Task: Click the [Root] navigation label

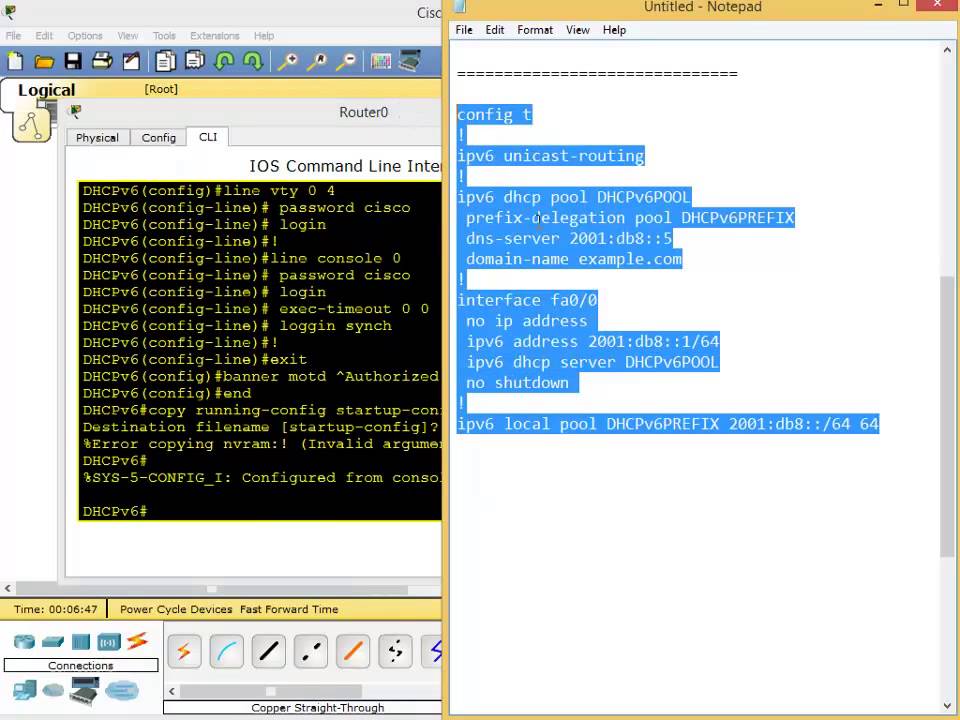Action: 161,89
